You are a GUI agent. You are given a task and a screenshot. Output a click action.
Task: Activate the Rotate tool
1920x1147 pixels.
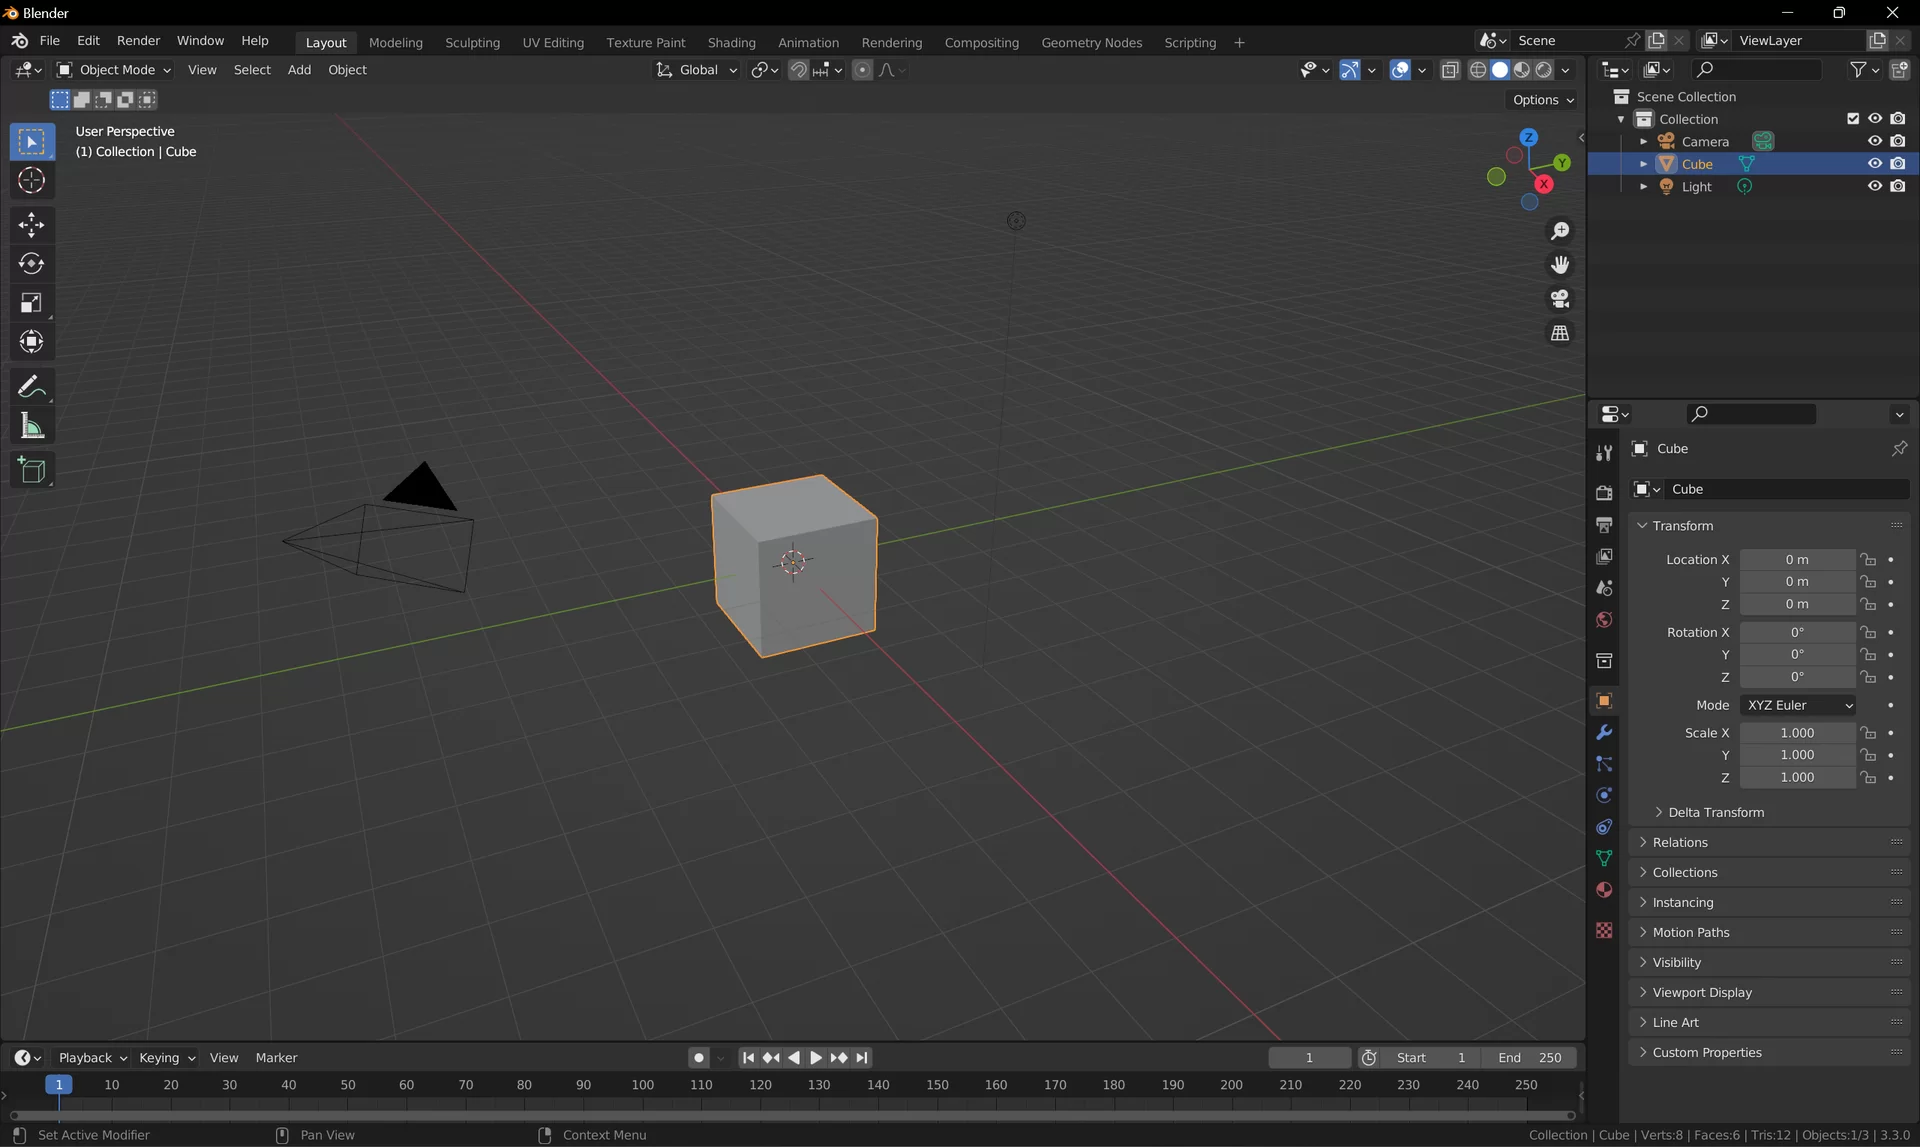[x=32, y=264]
